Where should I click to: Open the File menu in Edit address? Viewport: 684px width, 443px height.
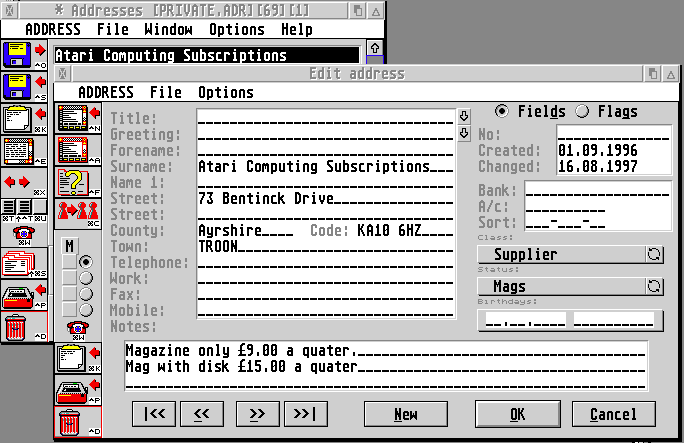click(x=166, y=92)
